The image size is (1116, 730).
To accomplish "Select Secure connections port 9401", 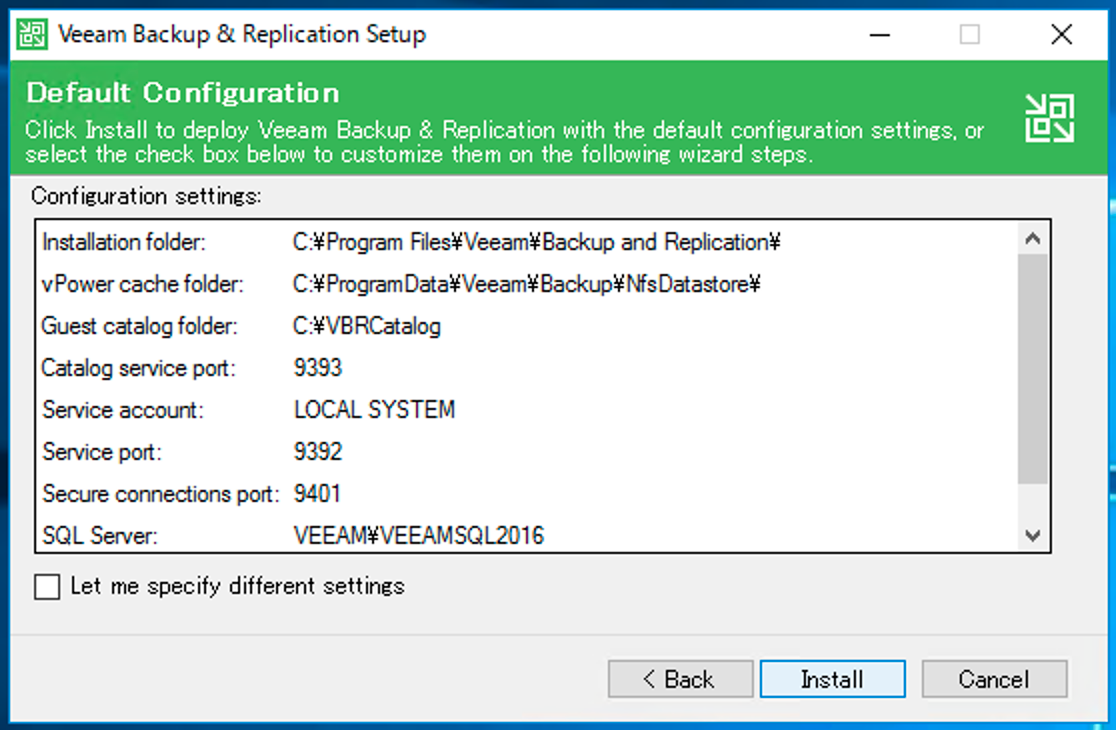I will coord(317,494).
